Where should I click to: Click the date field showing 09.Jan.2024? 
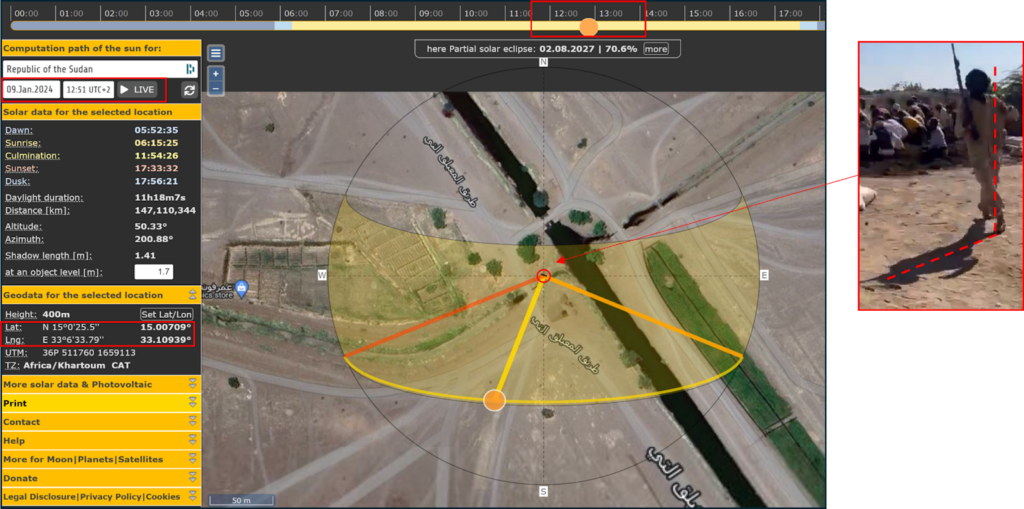(31, 90)
